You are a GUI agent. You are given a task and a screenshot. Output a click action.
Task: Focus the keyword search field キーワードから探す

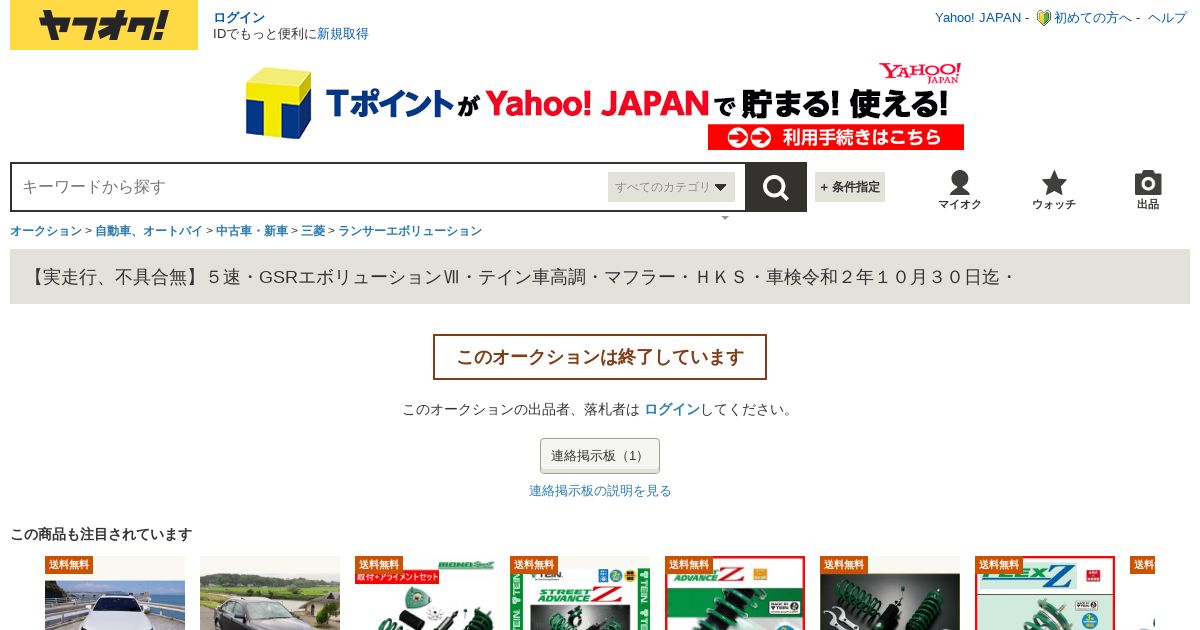[310, 187]
